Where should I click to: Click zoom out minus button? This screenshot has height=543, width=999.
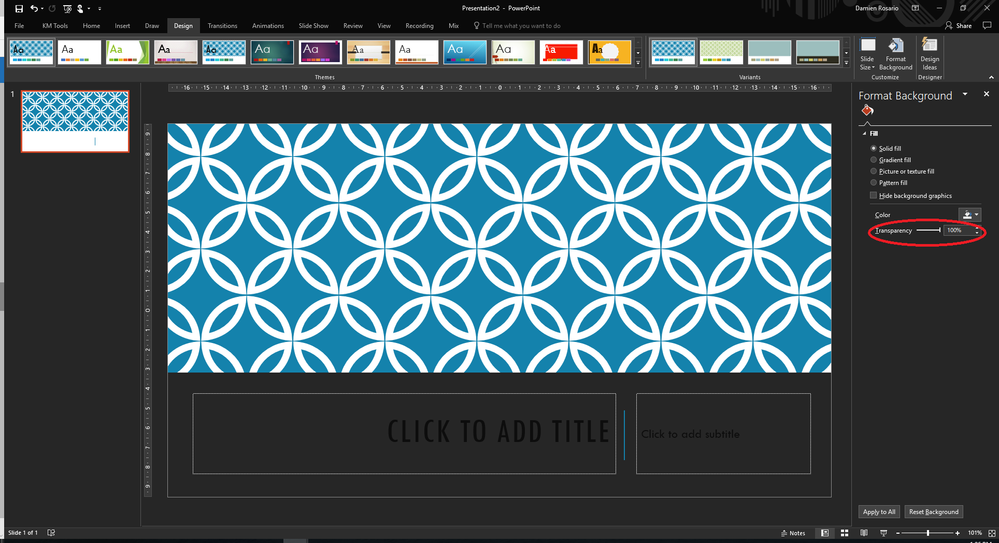pos(898,533)
